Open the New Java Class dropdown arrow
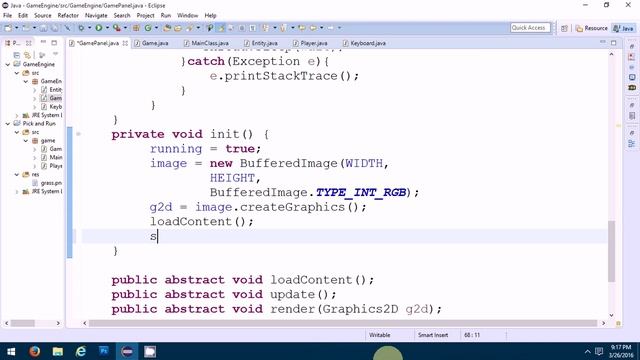Viewport: 640px width, 360px height. pos(156,28)
